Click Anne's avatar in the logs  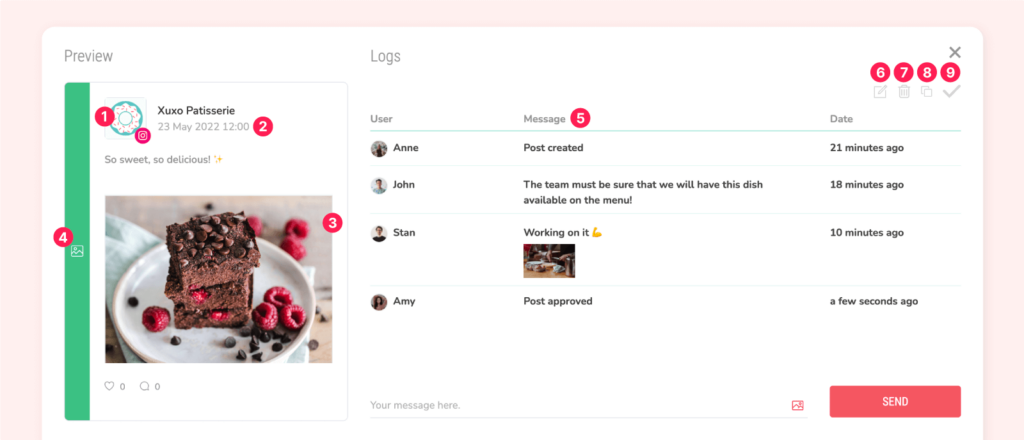click(379, 148)
